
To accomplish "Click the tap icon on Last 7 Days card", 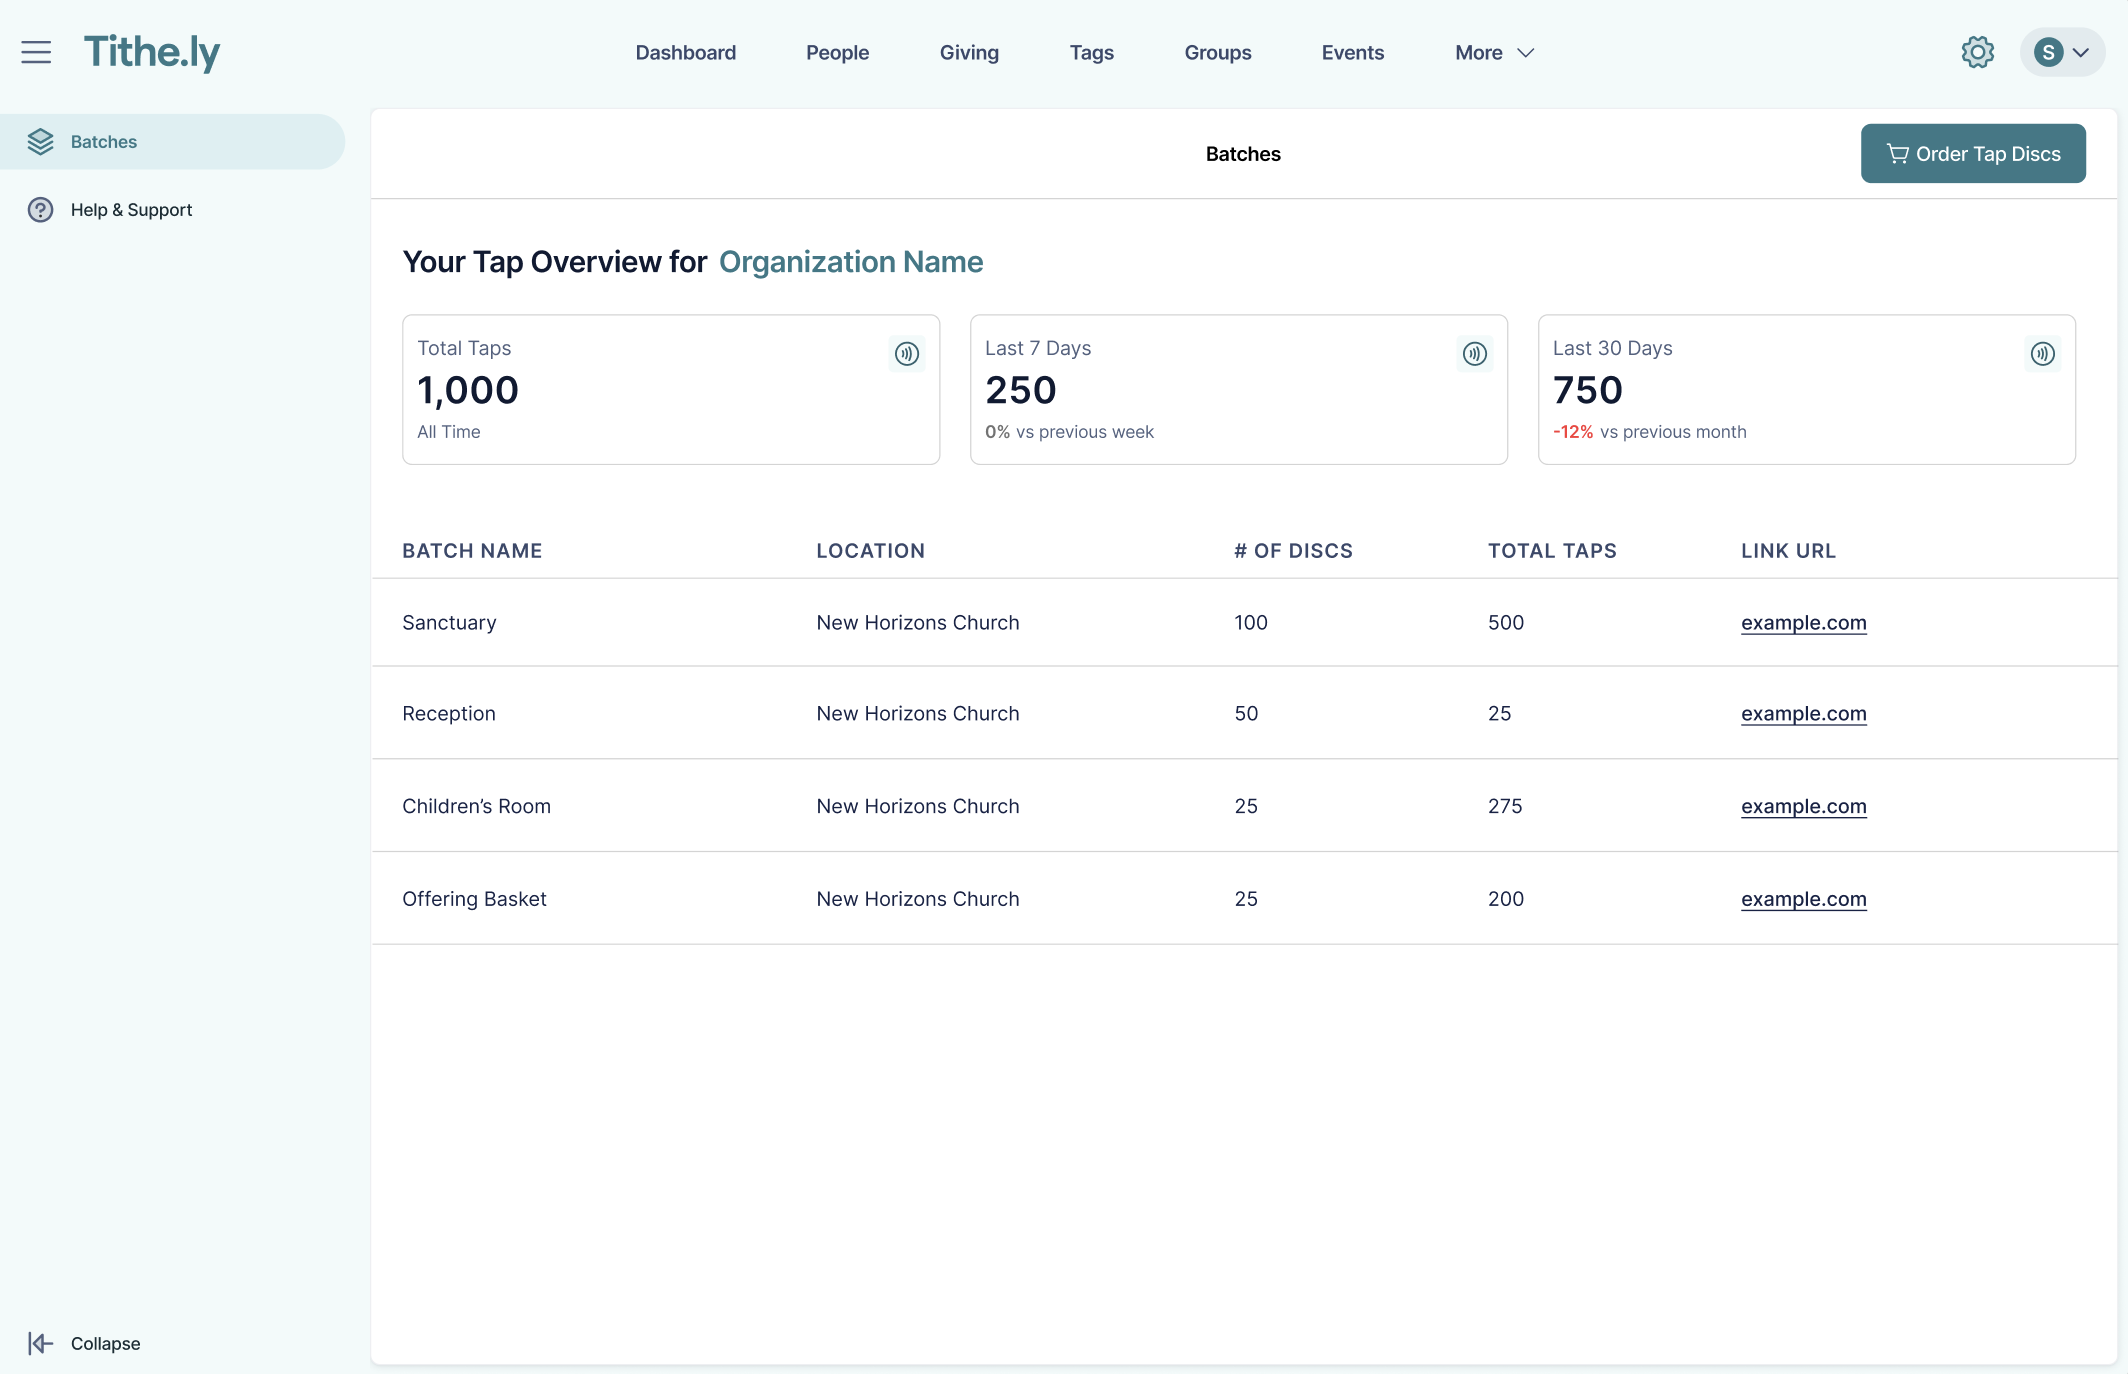I will point(1474,353).
